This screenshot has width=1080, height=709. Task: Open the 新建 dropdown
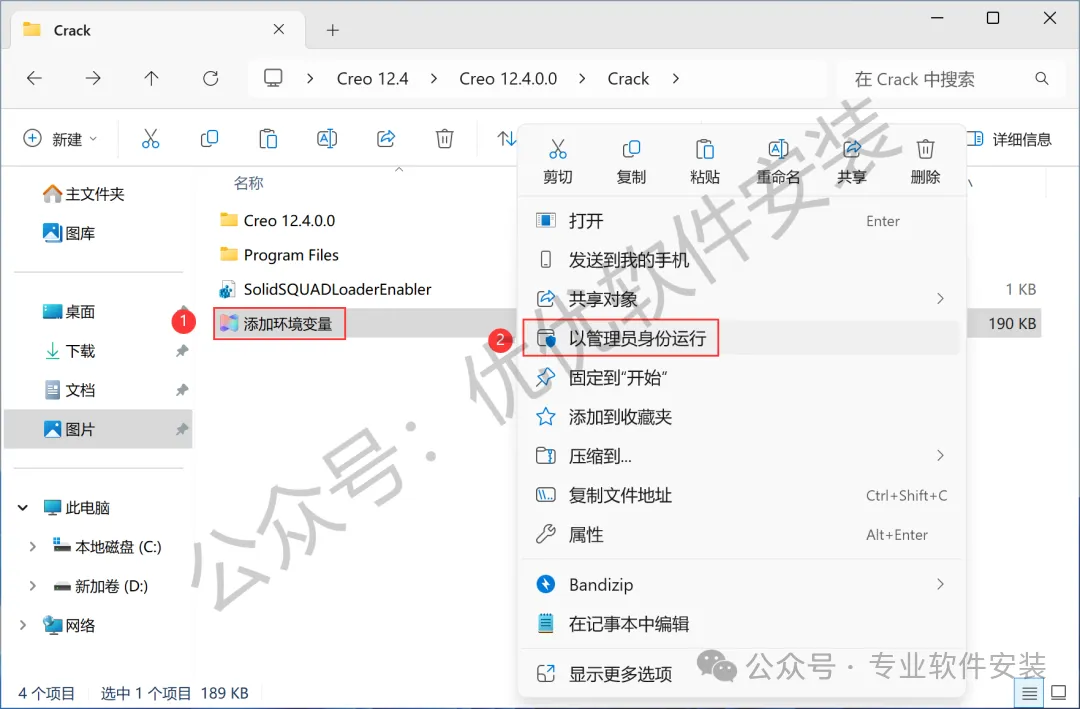[61, 139]
